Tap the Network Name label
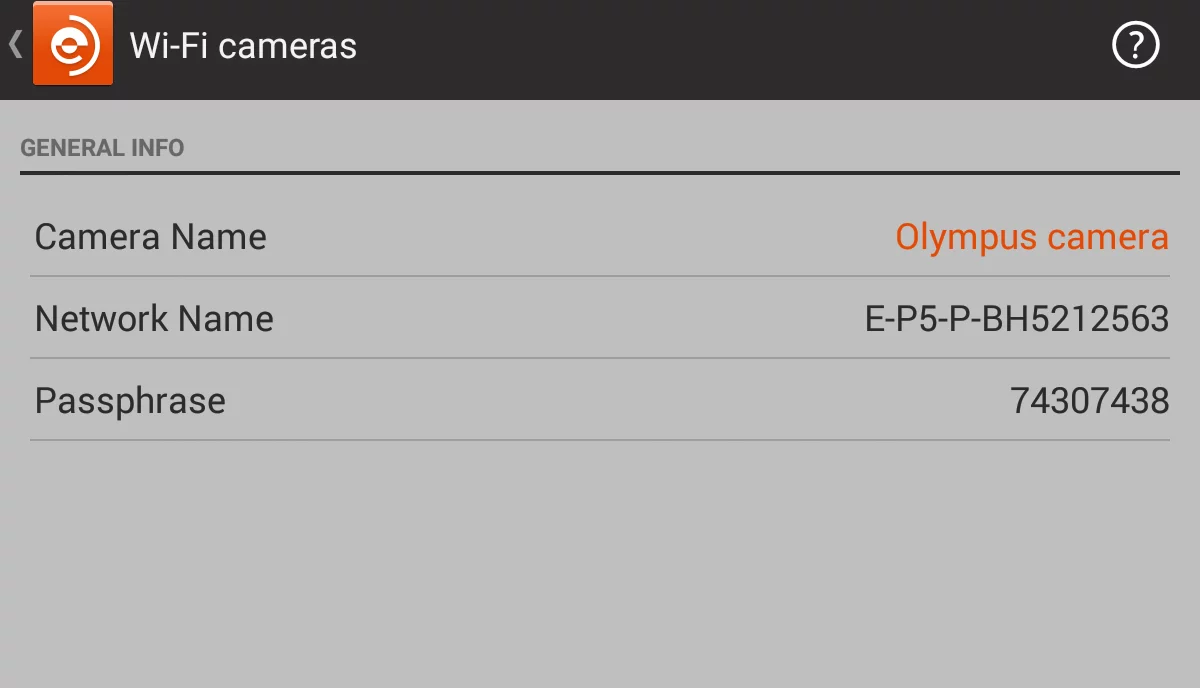The width and height of the screenshot is (1200, 688). [x=154, y=319]
